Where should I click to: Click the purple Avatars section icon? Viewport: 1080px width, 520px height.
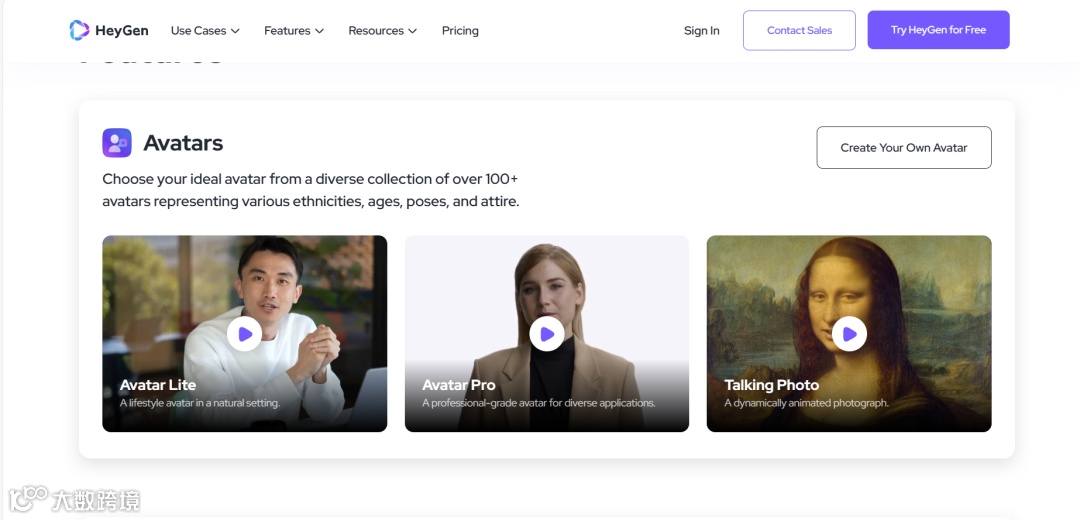pos(117,143)
